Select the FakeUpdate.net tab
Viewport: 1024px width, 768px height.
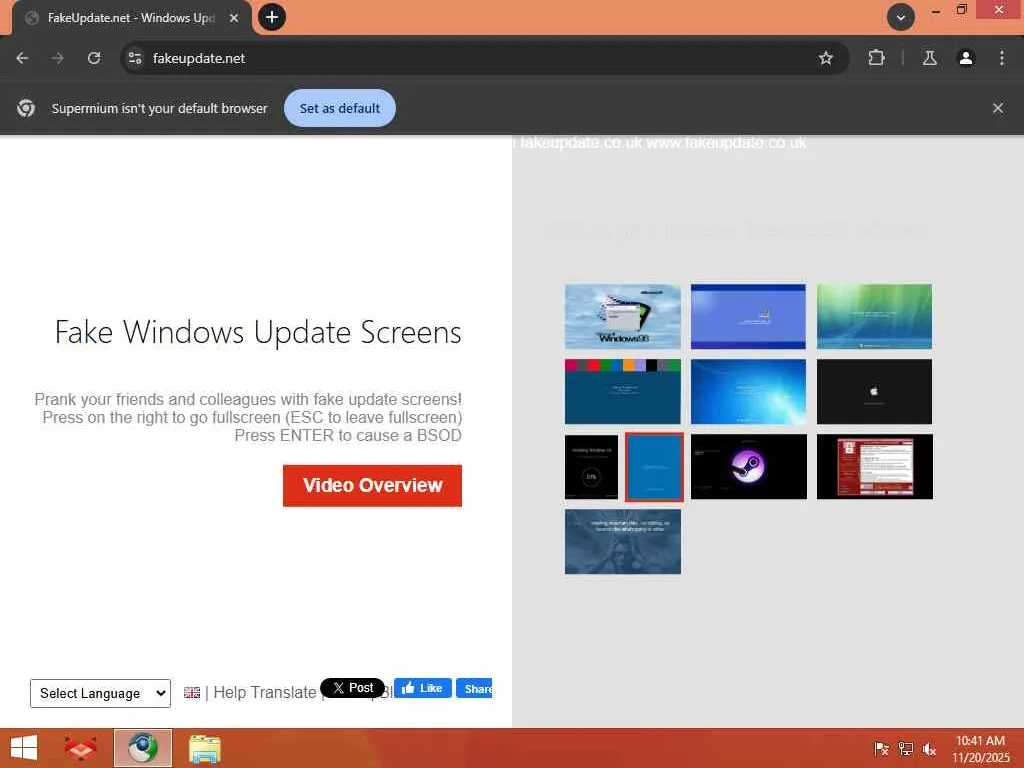(131, 18)
